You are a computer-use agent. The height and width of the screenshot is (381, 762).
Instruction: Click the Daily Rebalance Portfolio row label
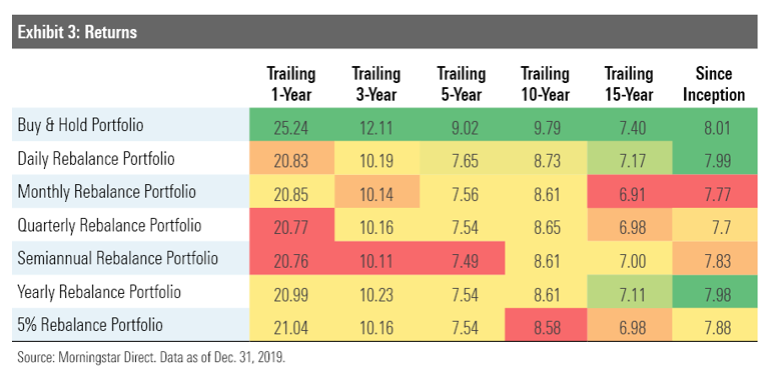96,158
